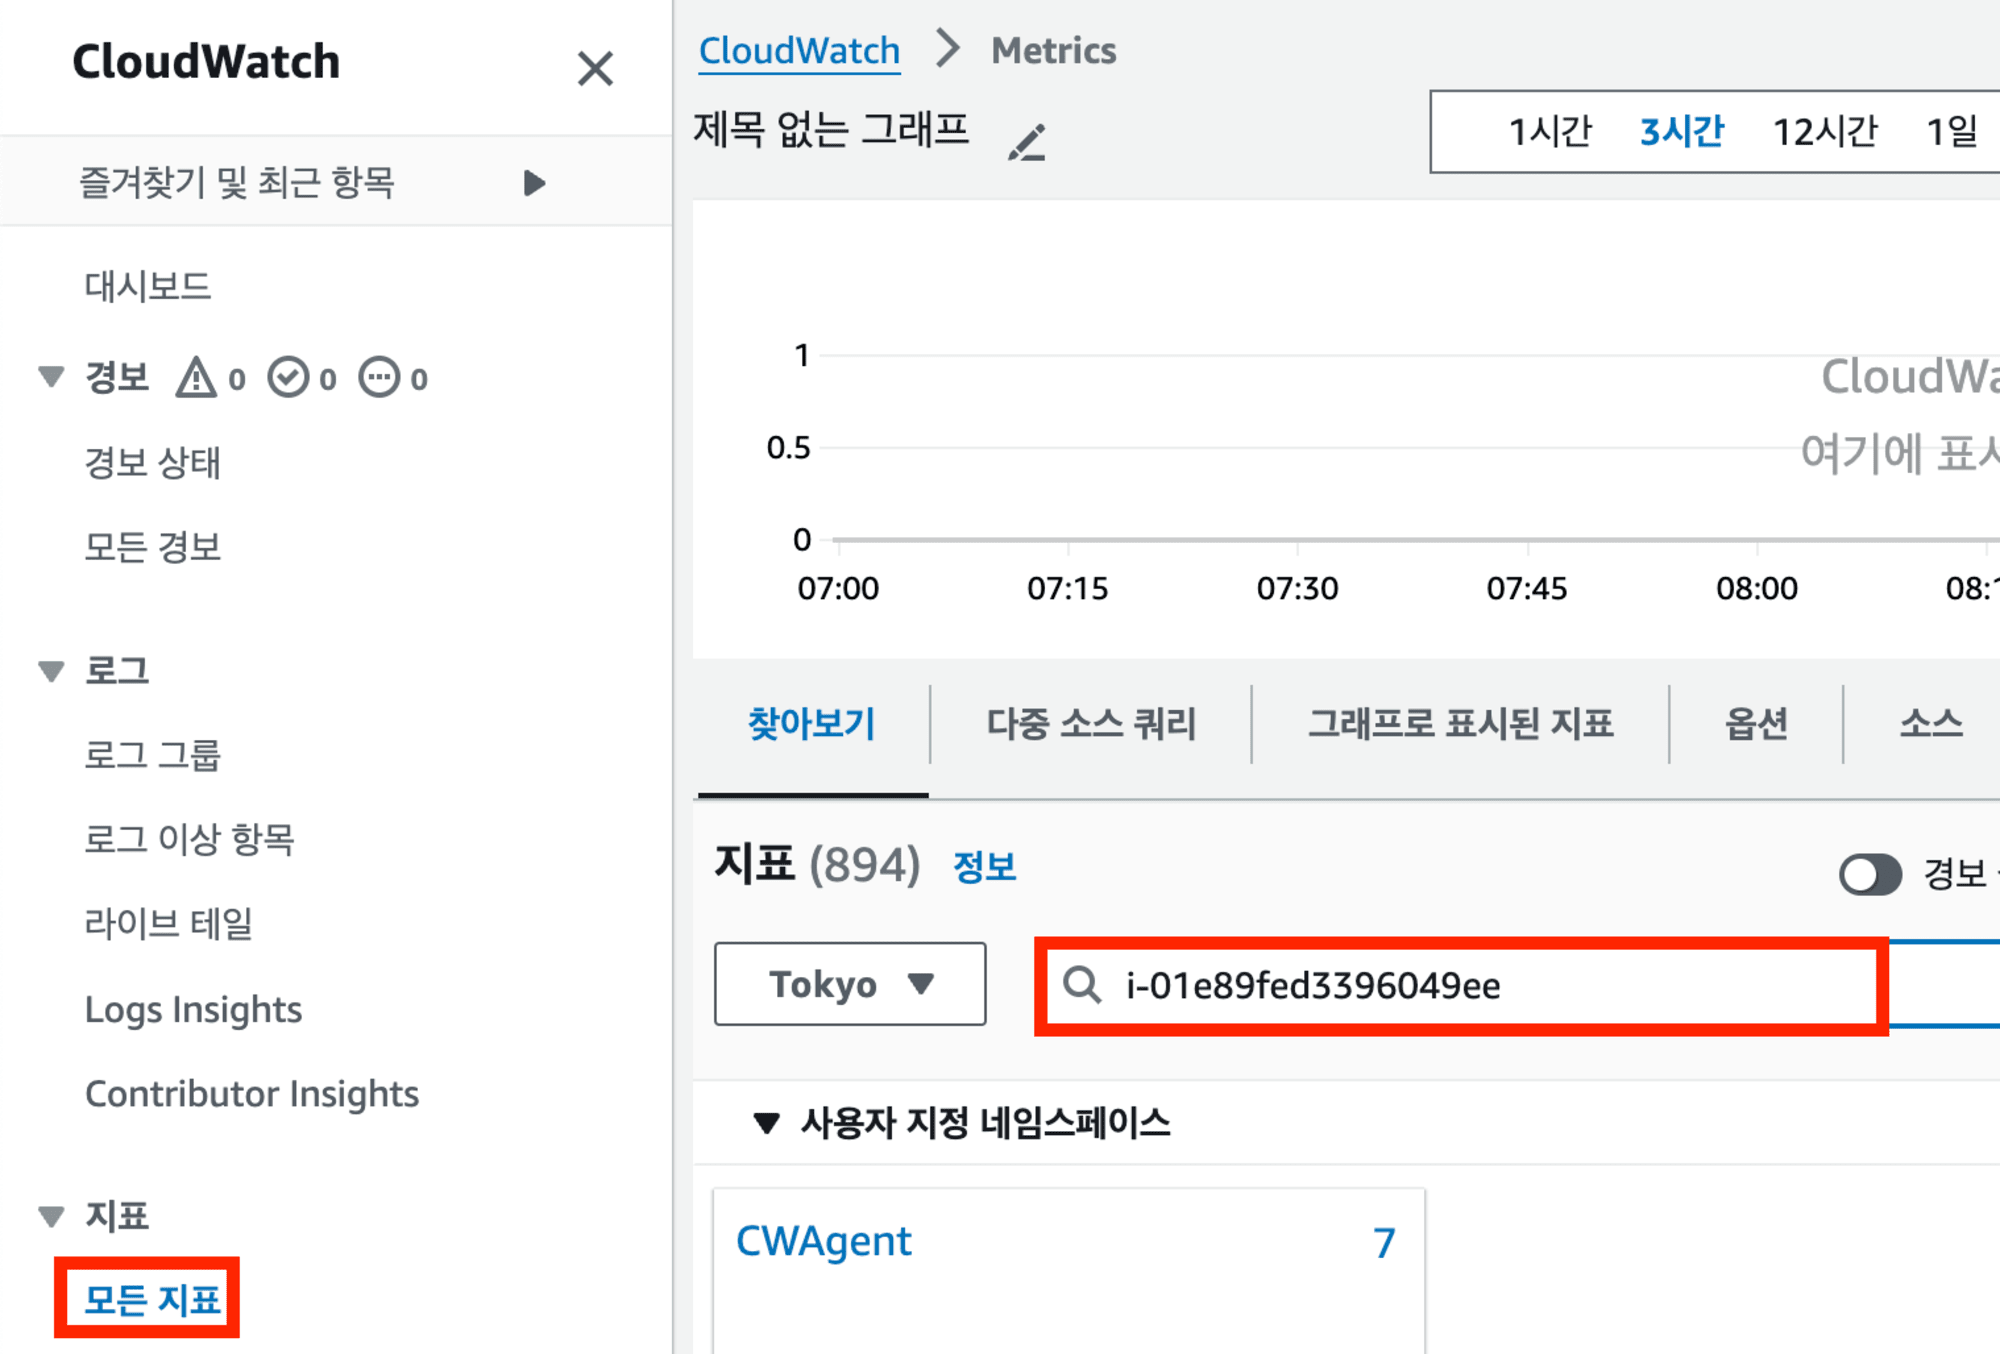Click the 즐겨찾기 및 최근 항목 row
Screen dimensions: 2000x1354
[x=336, y=182]
